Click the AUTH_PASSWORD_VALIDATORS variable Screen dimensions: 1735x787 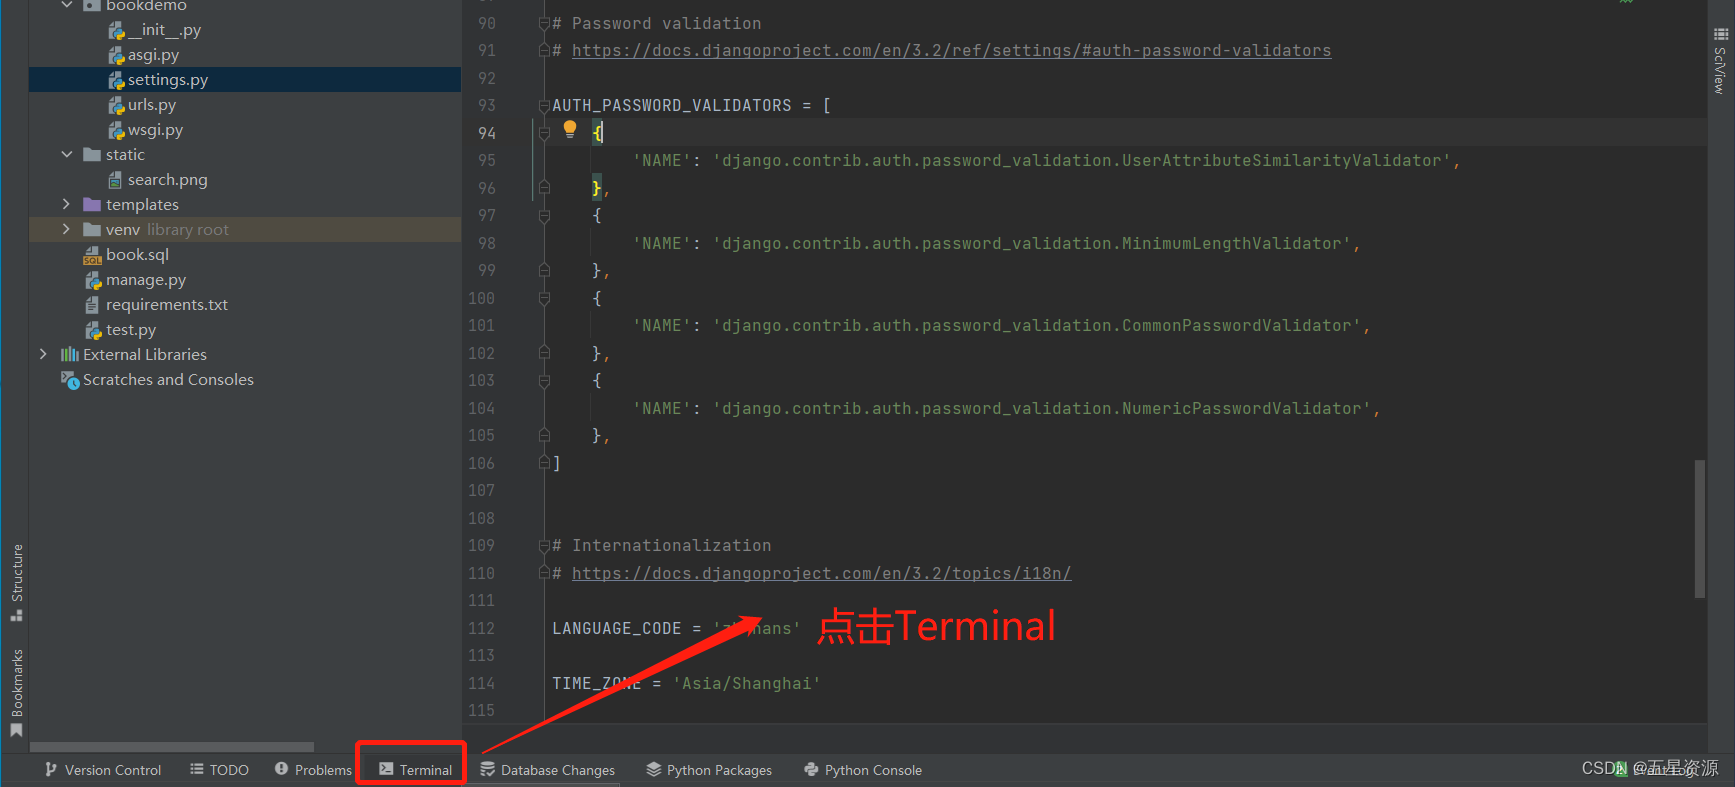tap(671, 105)
